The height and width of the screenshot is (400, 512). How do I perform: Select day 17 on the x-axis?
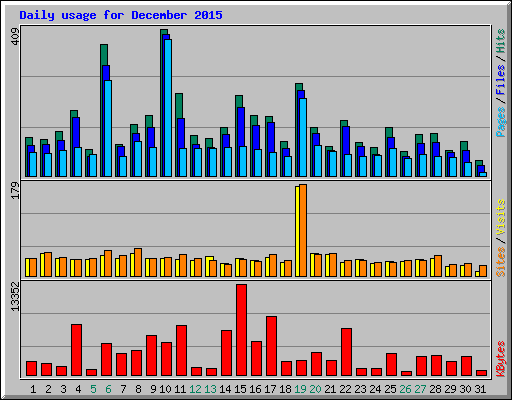tap(270, 389)
